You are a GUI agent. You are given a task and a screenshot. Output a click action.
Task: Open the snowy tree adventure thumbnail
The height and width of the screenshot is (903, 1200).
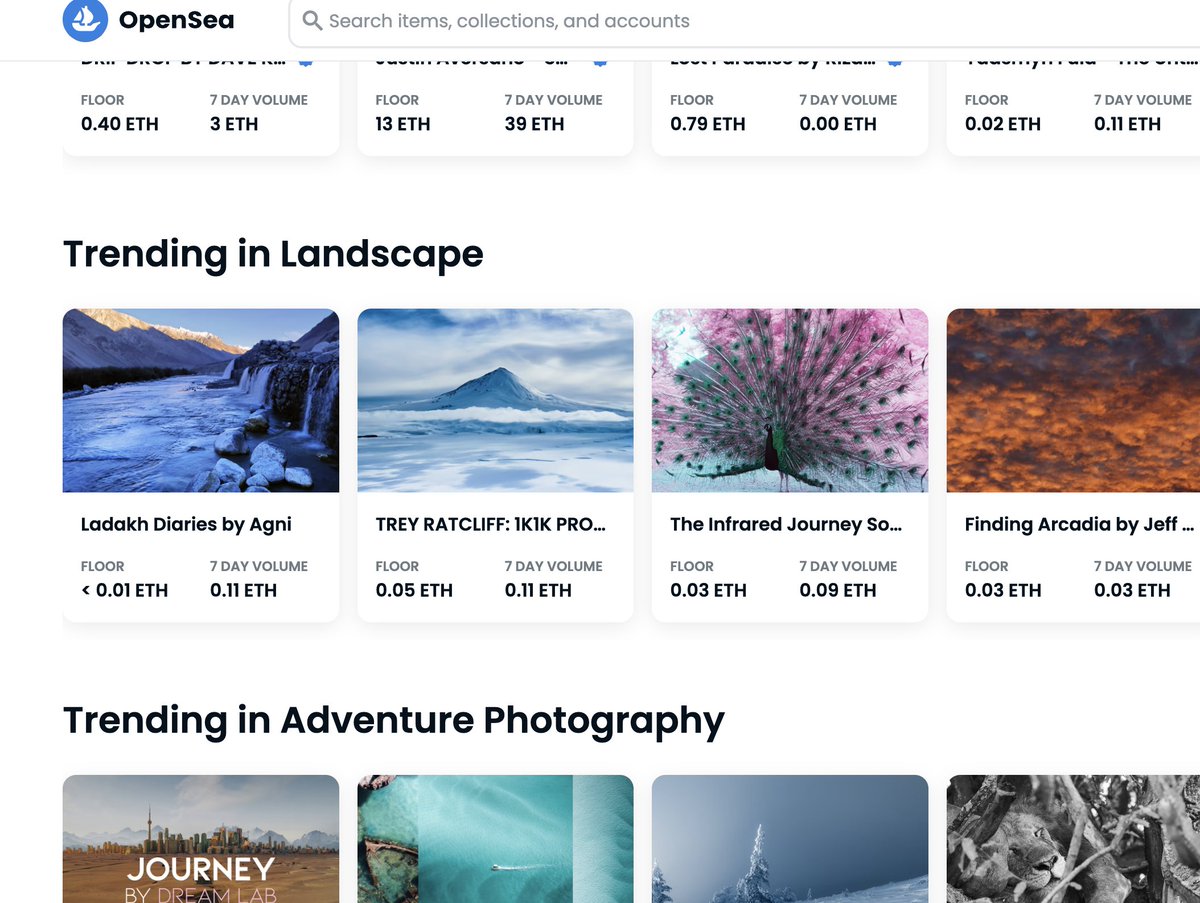(790, 839)
